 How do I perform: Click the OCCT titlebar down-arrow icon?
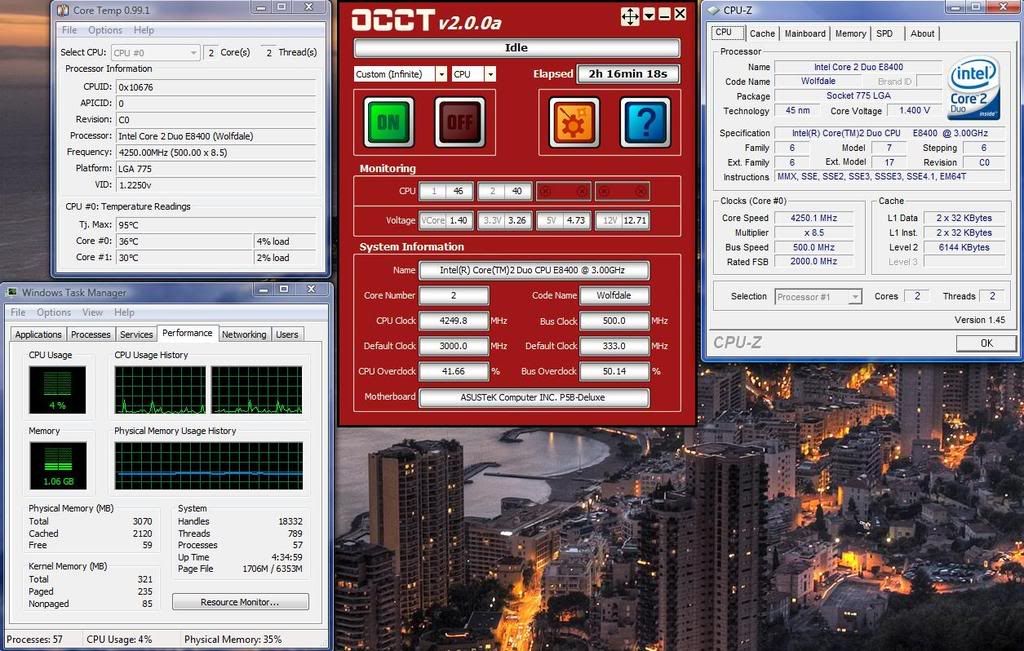point(649,14)
